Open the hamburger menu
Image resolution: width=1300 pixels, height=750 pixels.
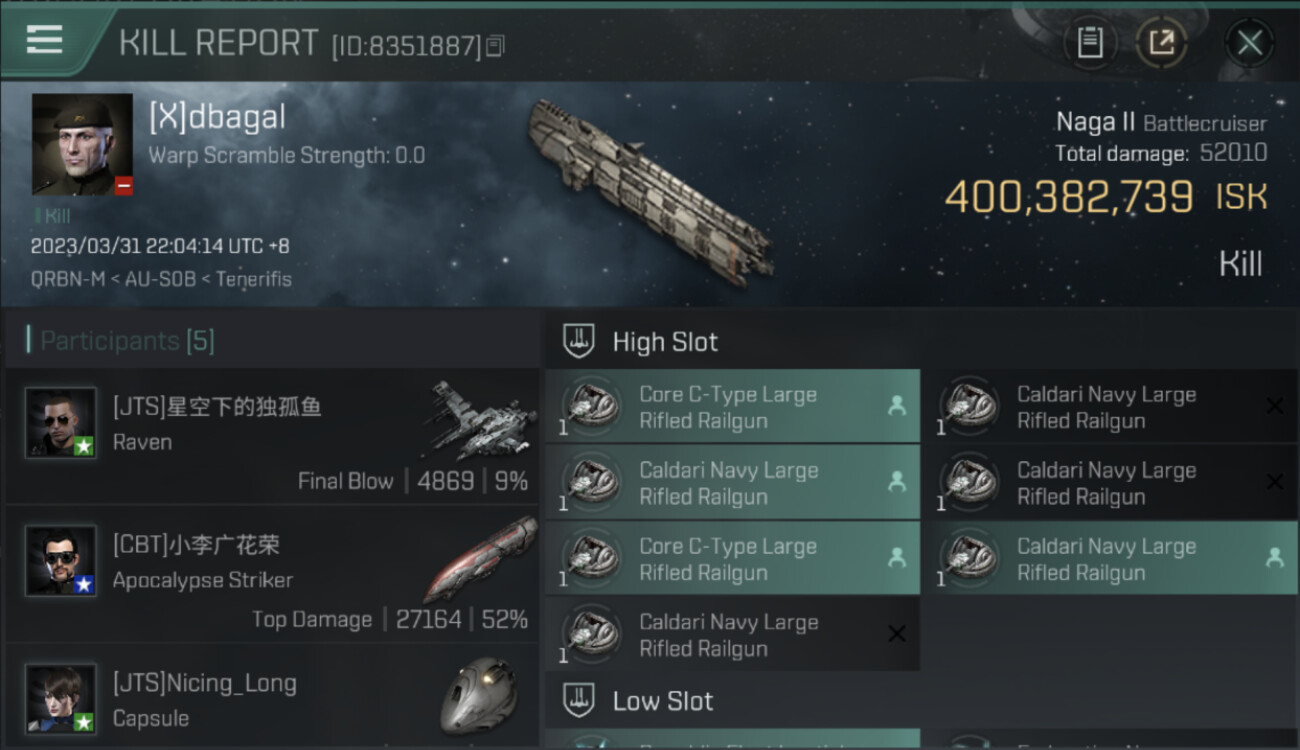point(44,40)
